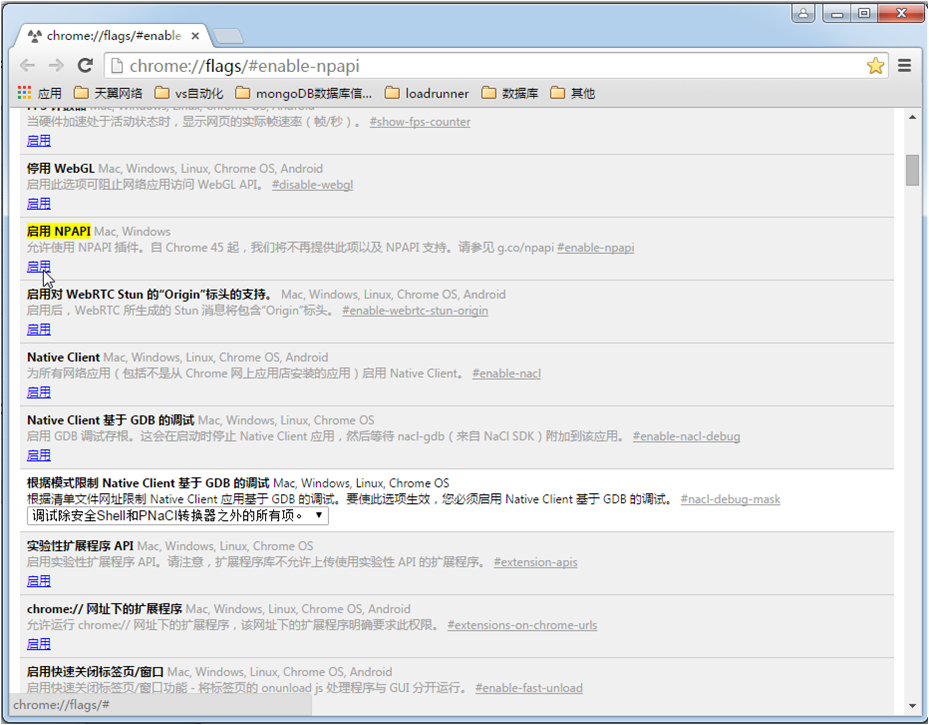
Task: Enable Native Client GDB debugging flag
Action: click(x=39, y=455)
